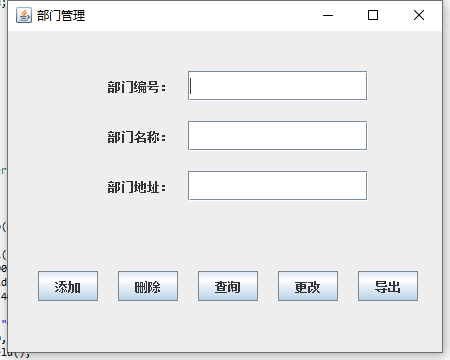This screenshot has height=360, width=450.
Task: Click the 删除 button
Action: [x=148, y=286]
